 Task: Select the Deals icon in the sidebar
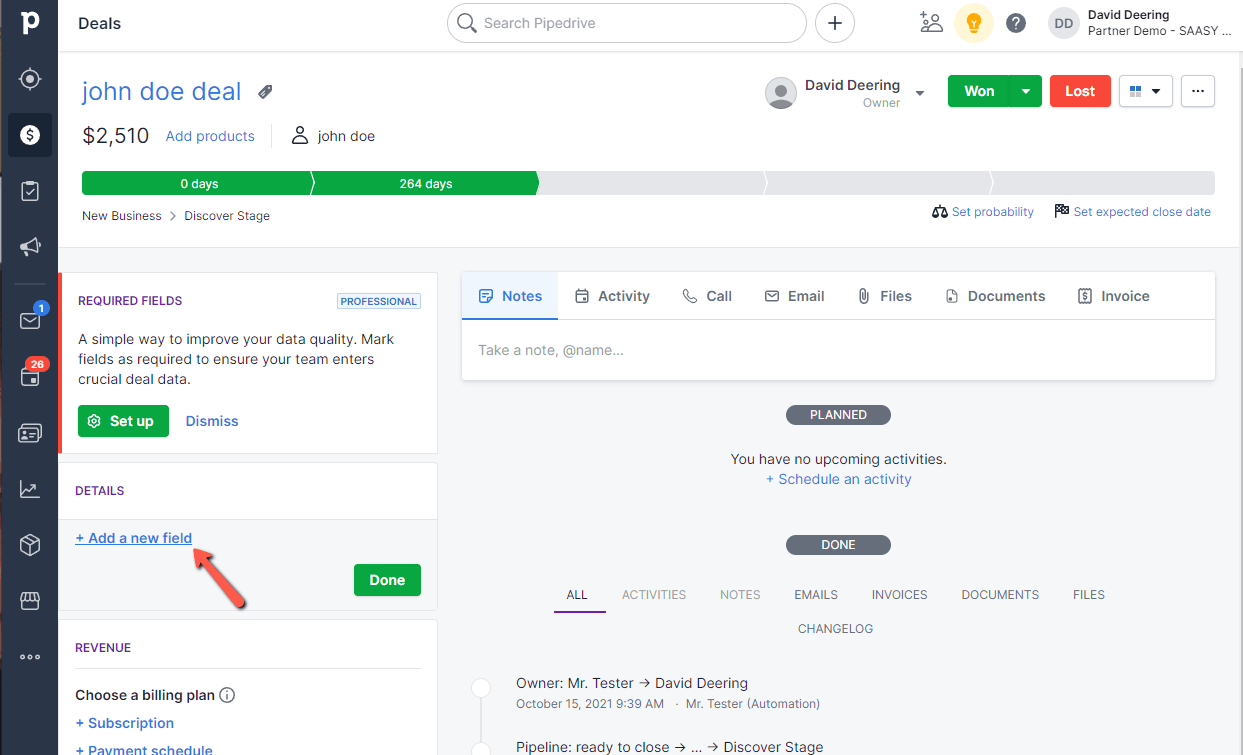[29, 135]
